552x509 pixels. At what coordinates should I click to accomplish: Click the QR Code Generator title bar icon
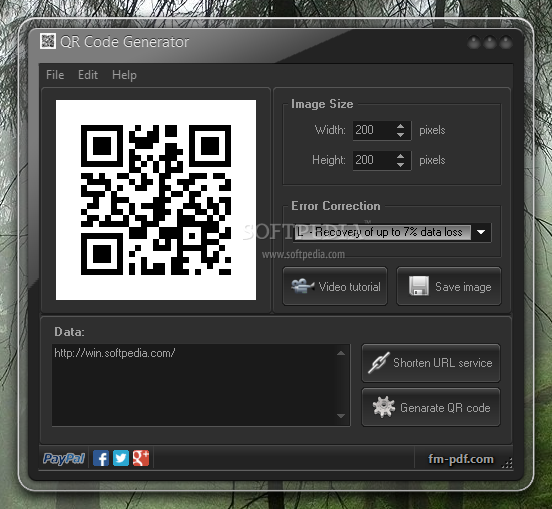pos(48,41)
